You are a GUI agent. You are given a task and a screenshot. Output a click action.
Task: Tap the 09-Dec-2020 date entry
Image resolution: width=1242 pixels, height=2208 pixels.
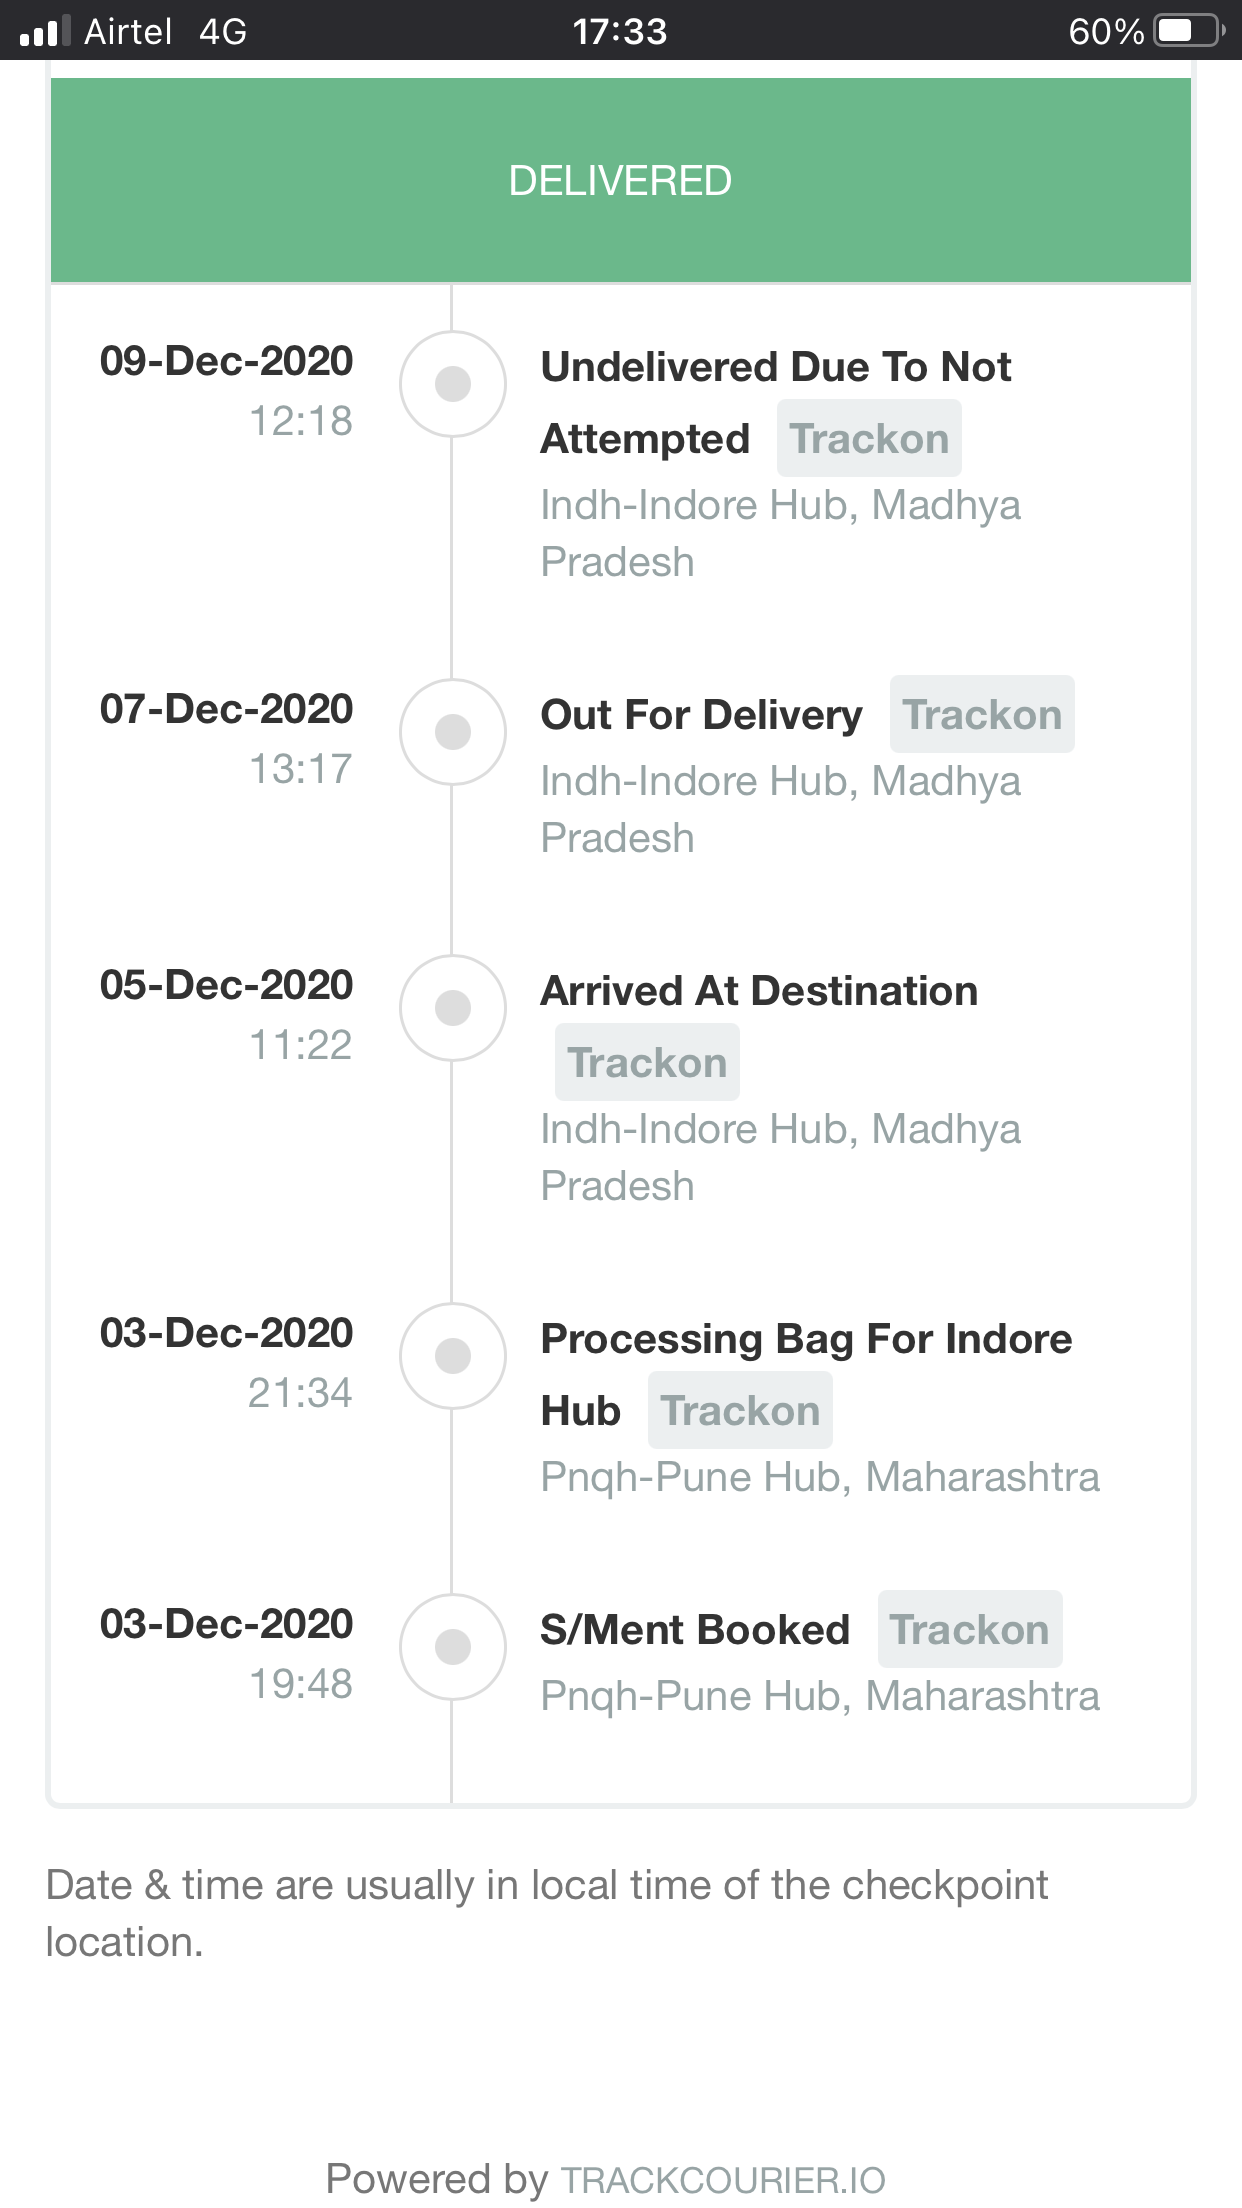(226, 361)
